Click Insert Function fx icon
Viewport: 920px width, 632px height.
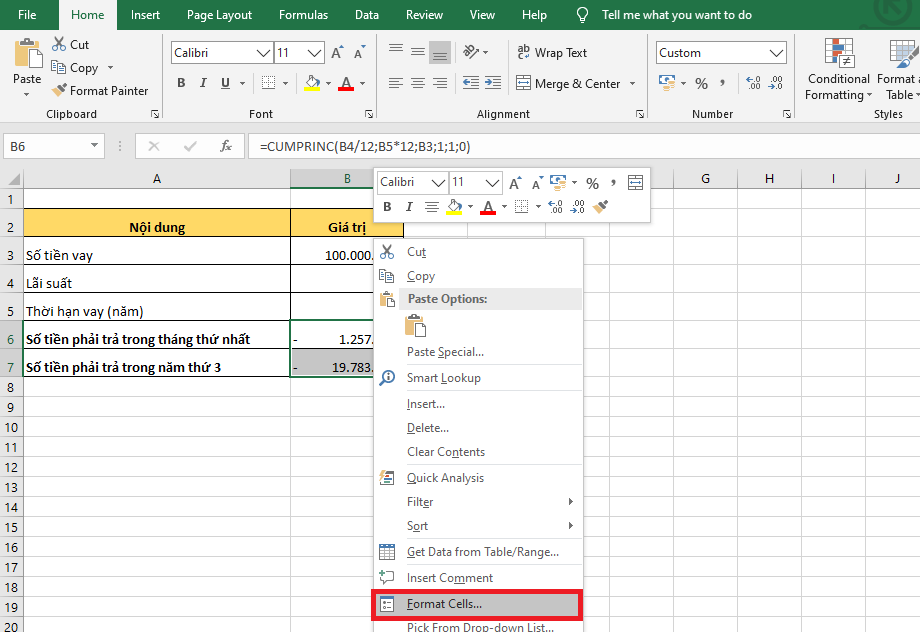tap(226, 146)
